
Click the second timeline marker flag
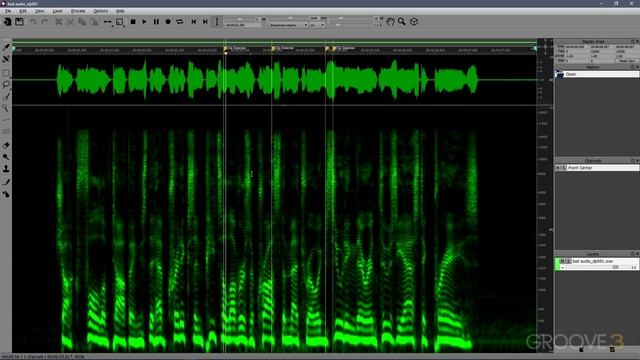click(274, 49)
